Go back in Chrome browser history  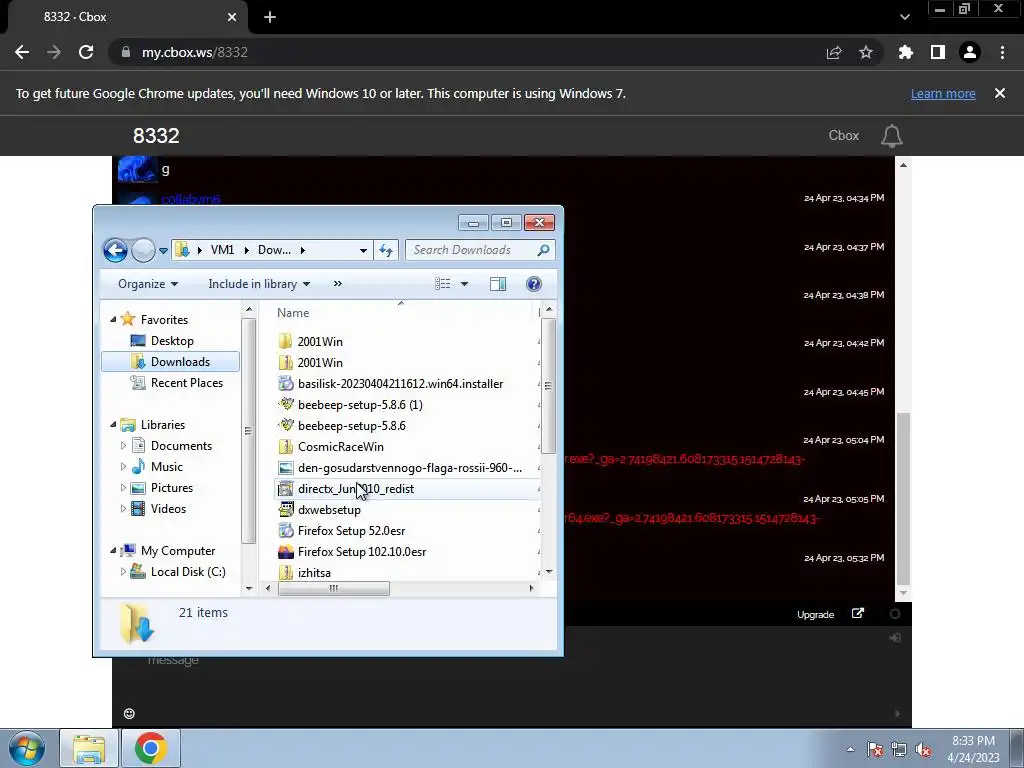22,52
